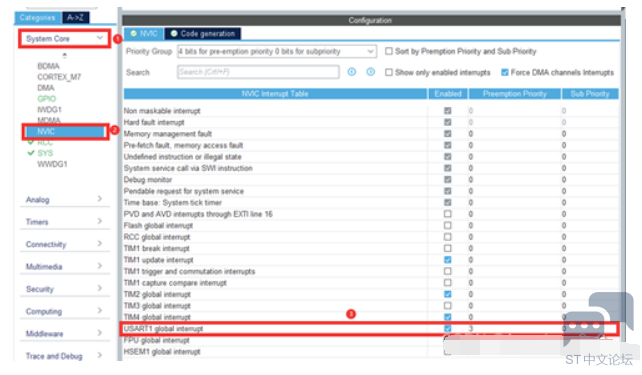Viewport: 642px width, 375px height.
Task: Enable TIM3 global interrupt checkbox
Action: click(x=448, y=305)
